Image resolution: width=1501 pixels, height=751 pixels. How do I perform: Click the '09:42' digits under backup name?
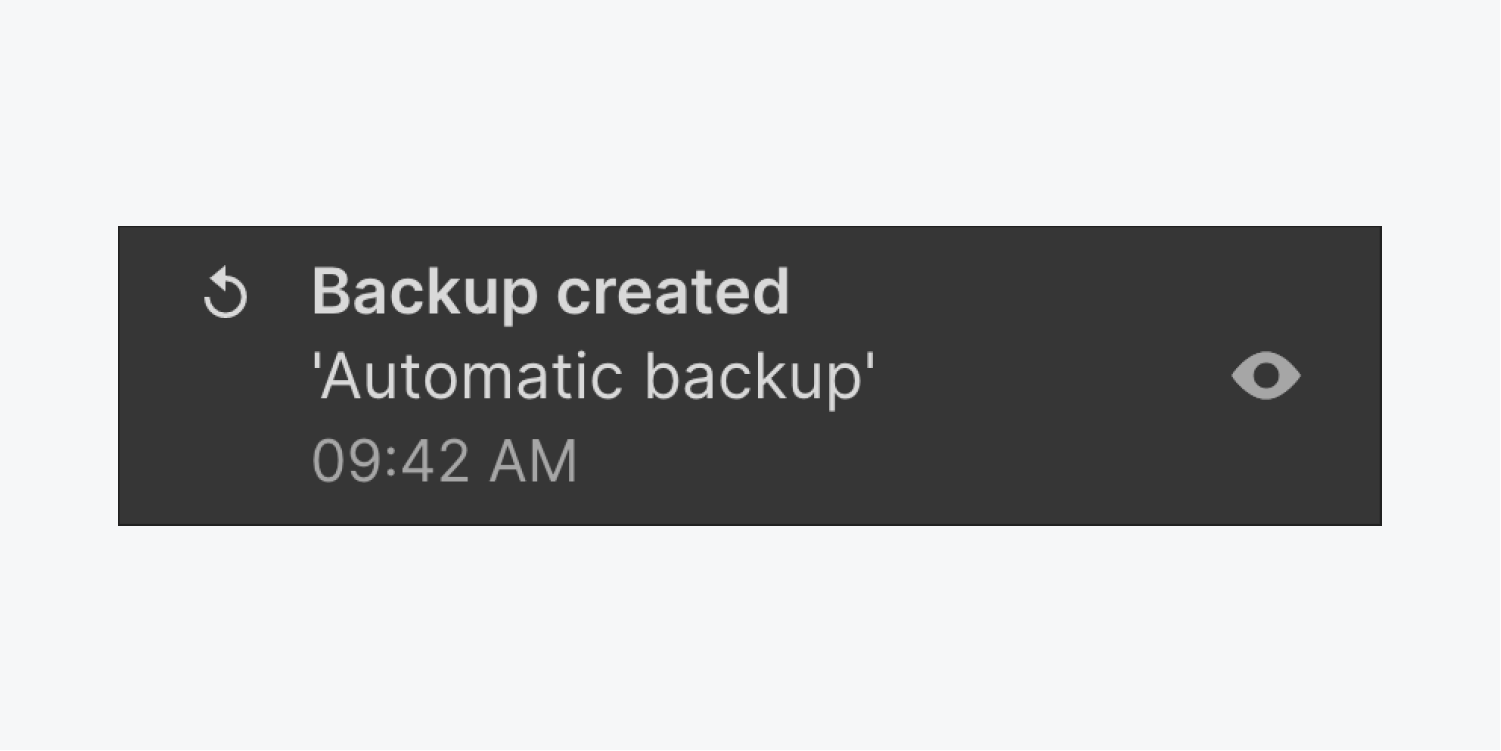[x=391, y=462]
